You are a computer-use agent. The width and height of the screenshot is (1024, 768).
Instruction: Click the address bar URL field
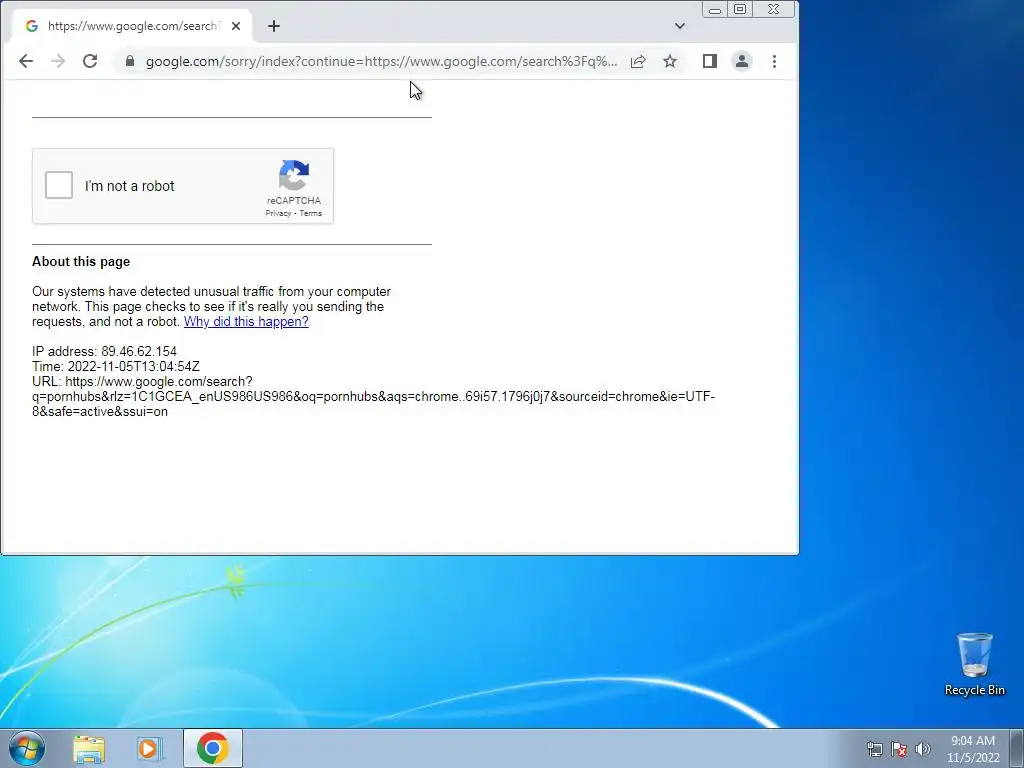381,61
